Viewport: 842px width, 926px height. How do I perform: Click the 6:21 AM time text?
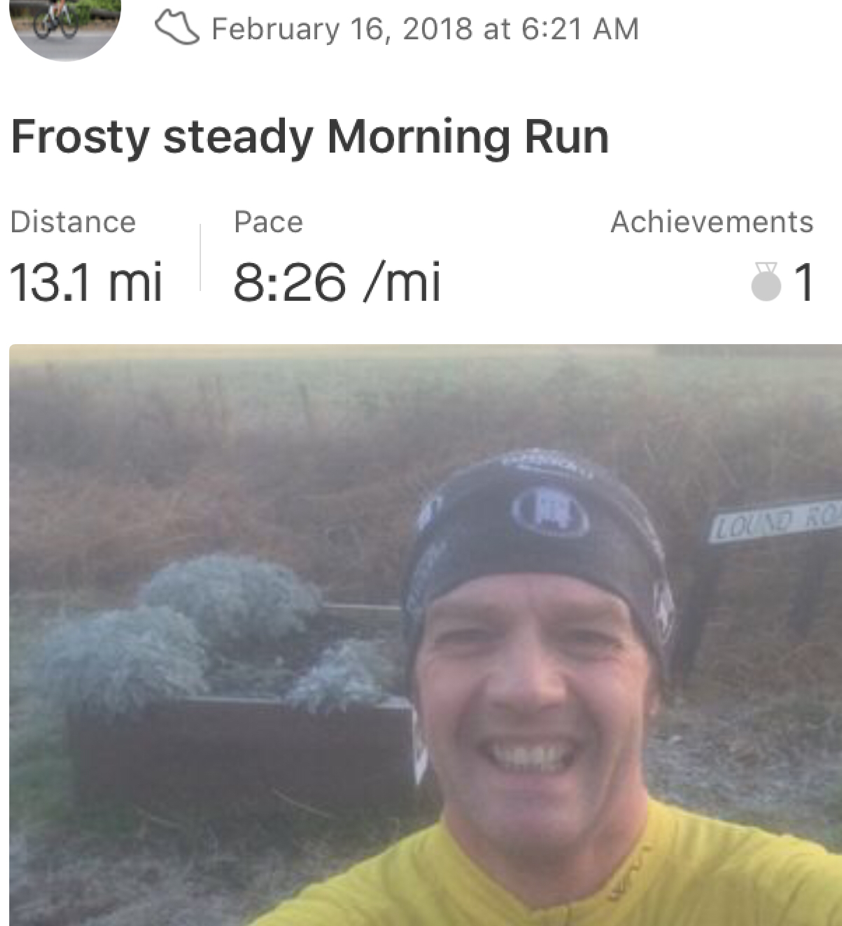point(580,29)
